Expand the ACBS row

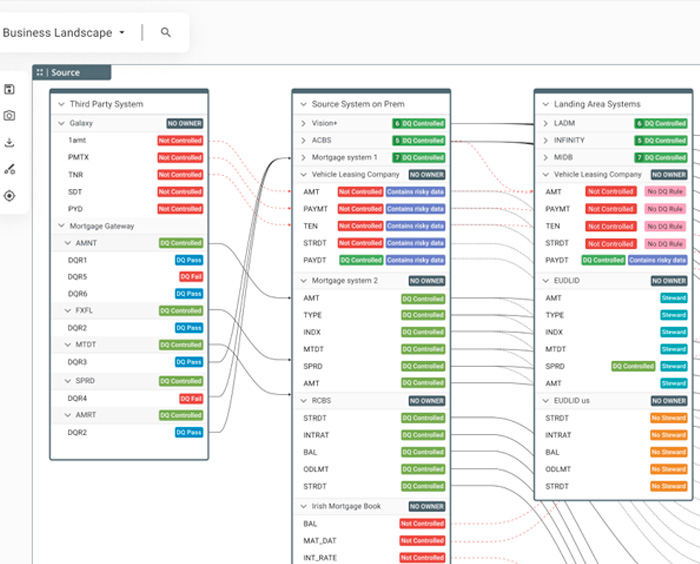click(303, 140)
